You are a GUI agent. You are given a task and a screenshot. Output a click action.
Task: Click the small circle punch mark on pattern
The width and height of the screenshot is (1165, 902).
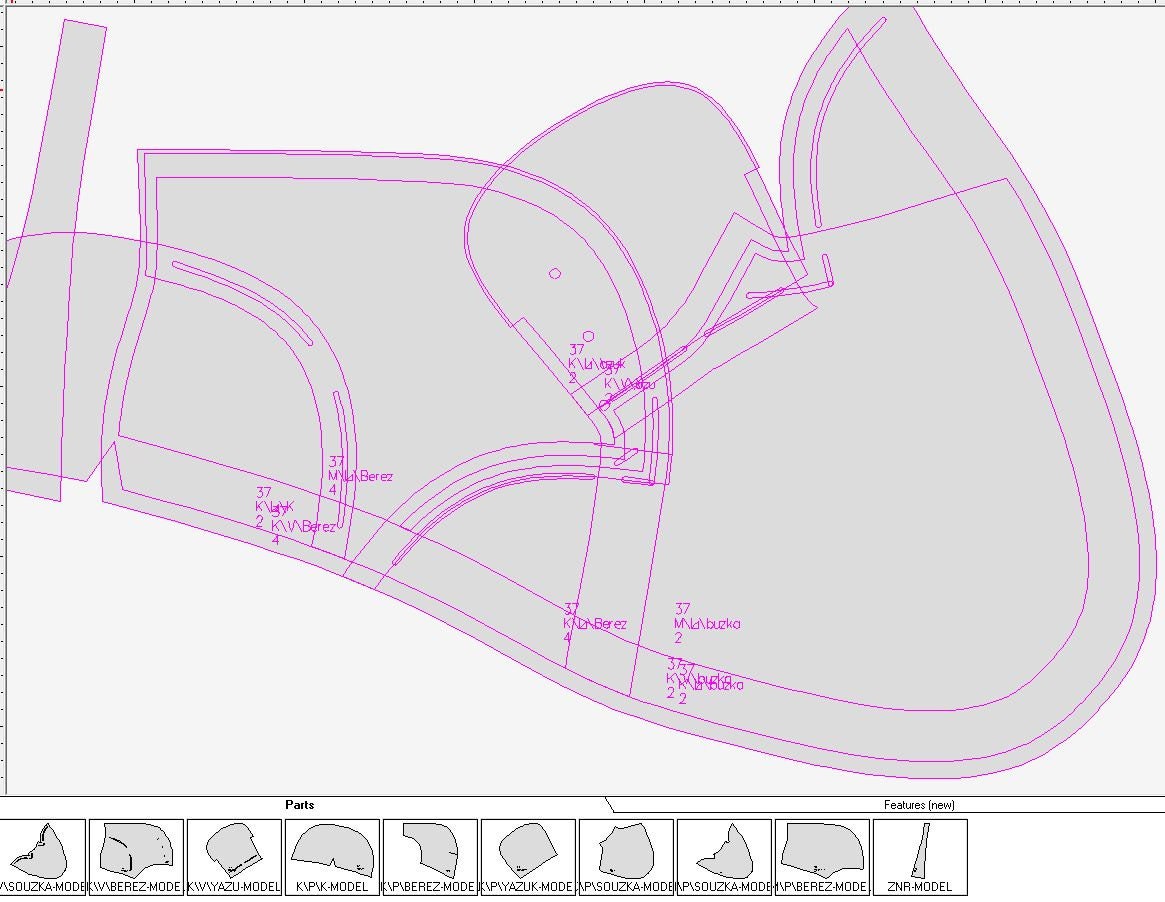tap(554, 271)
